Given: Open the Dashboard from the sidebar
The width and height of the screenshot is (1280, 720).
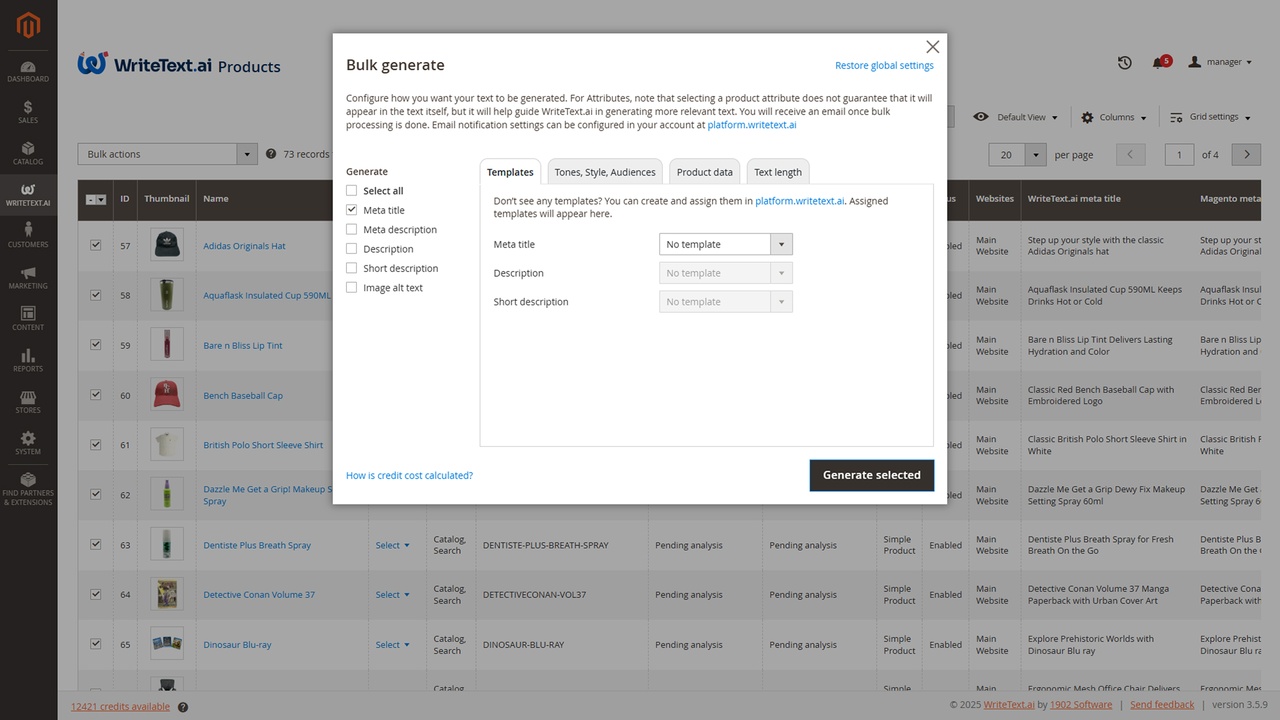Looking at the screenshot, I should click(x=27, y=70).
